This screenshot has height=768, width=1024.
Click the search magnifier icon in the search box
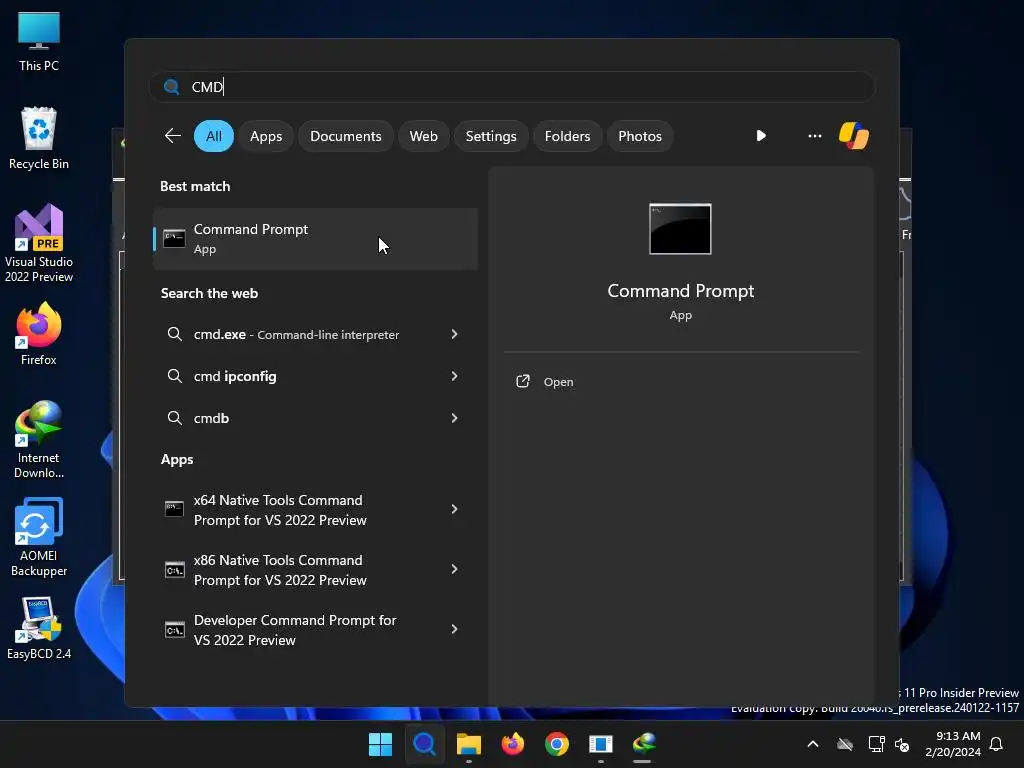click(172, 87)
